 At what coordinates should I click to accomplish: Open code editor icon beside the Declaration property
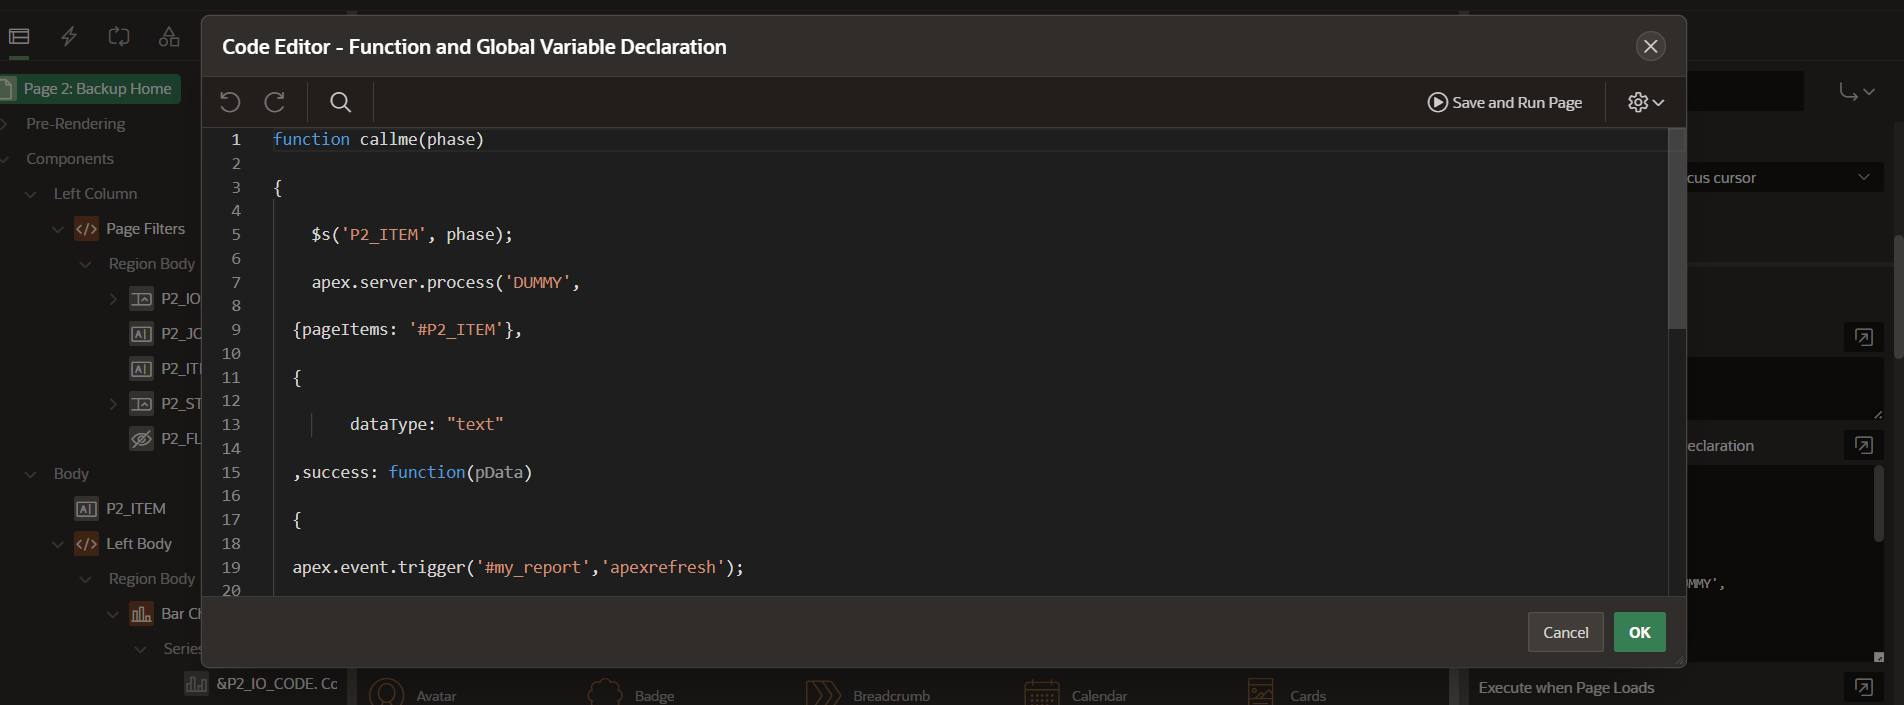(x=1864, y=445)
